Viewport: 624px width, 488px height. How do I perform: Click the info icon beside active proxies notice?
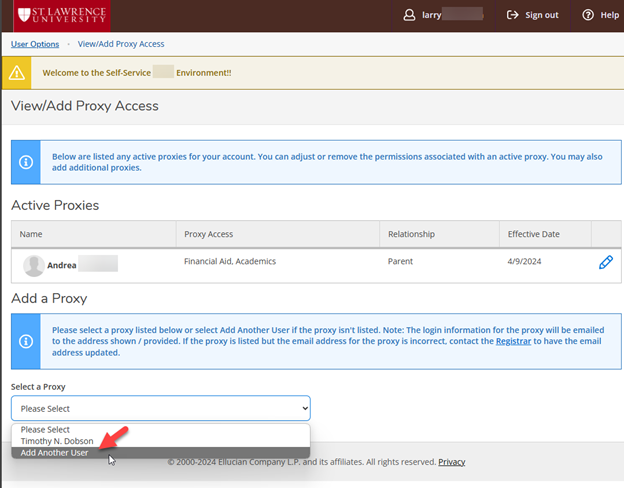[x=26, y=162]
